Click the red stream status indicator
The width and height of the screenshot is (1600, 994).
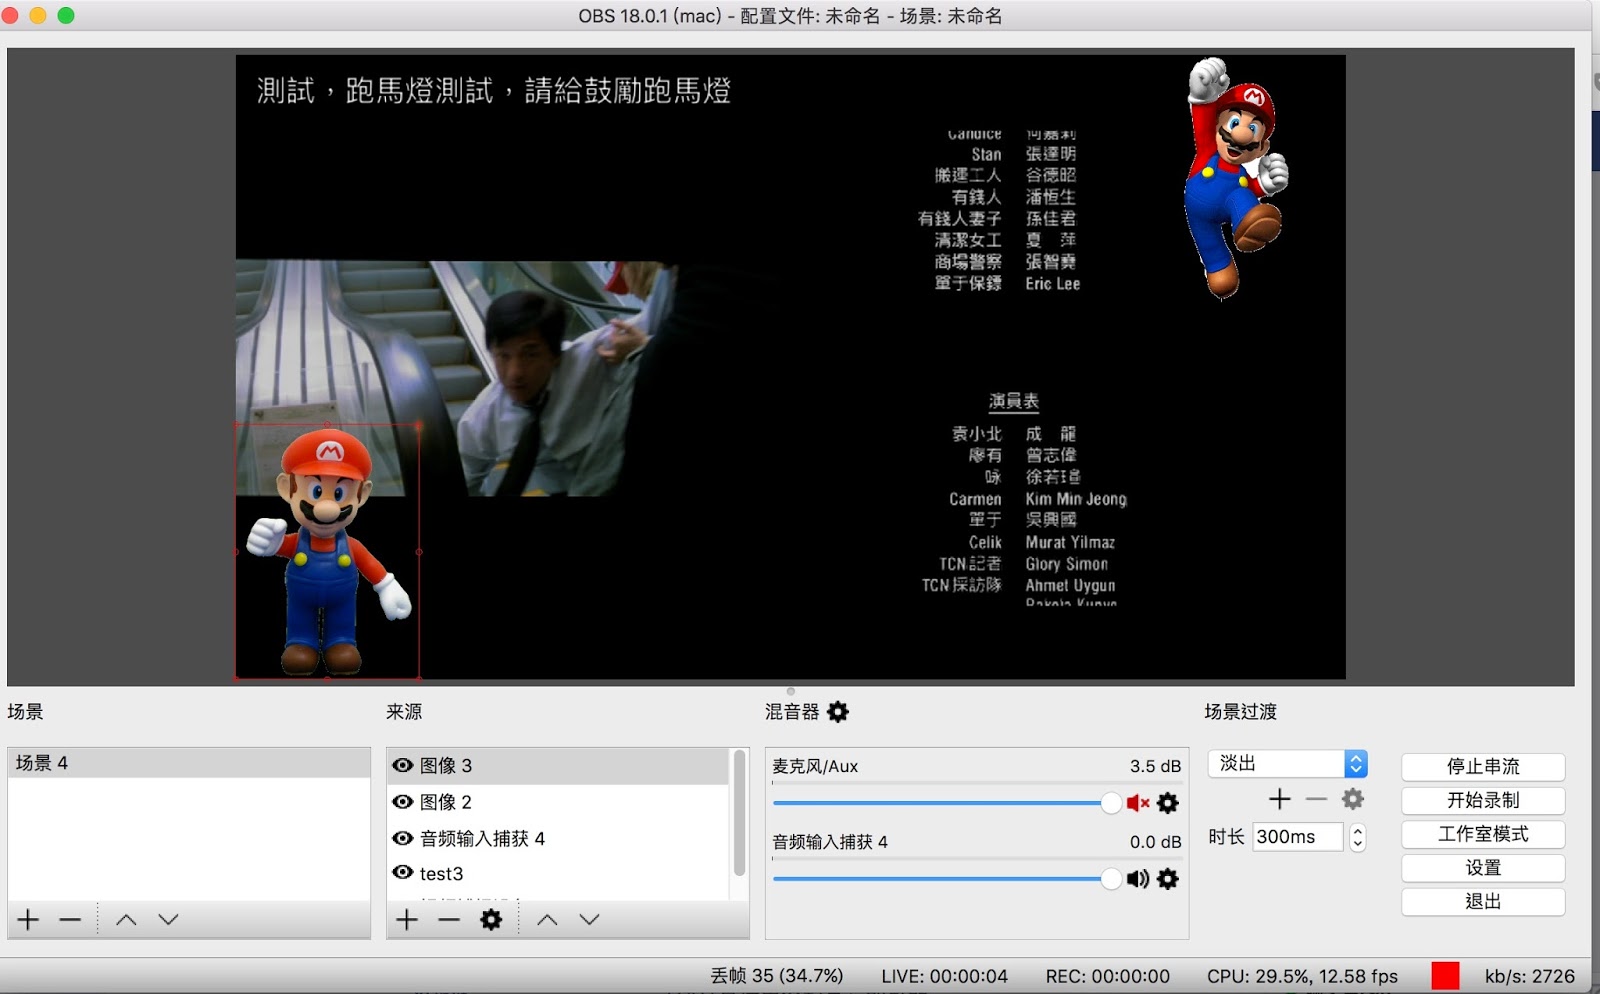pyautogui.click(x=1445, y=976)
